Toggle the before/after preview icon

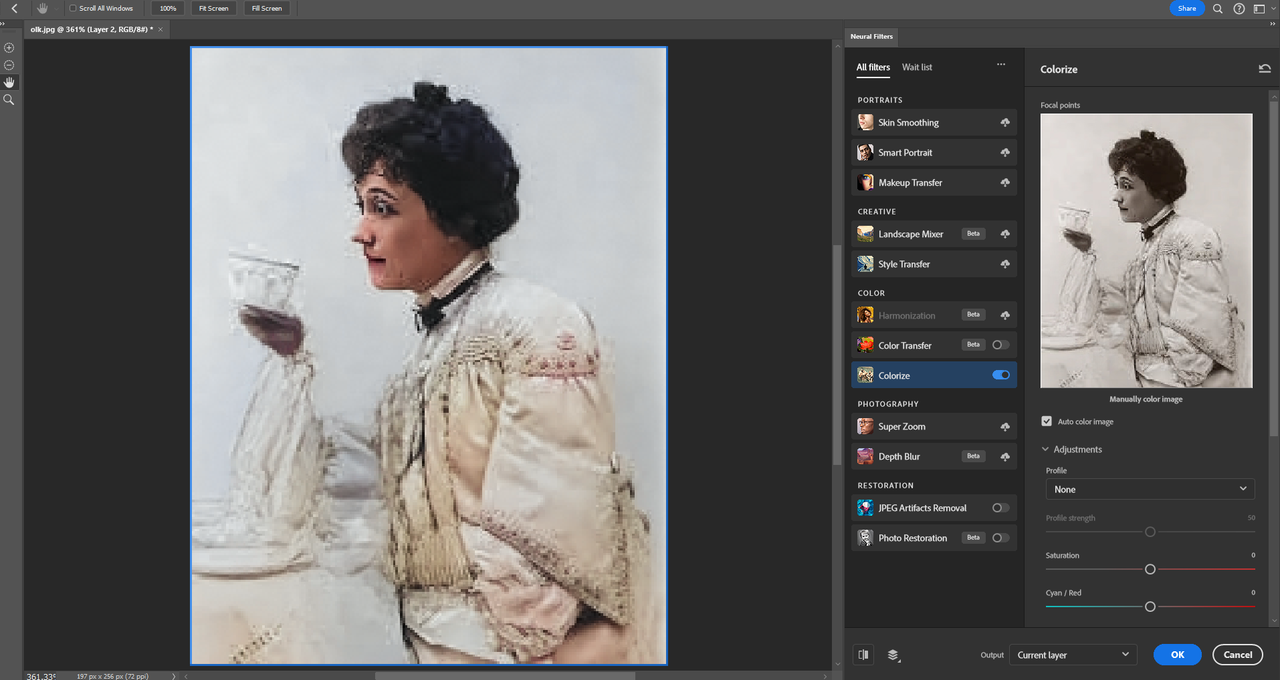(x=863, y=655)
